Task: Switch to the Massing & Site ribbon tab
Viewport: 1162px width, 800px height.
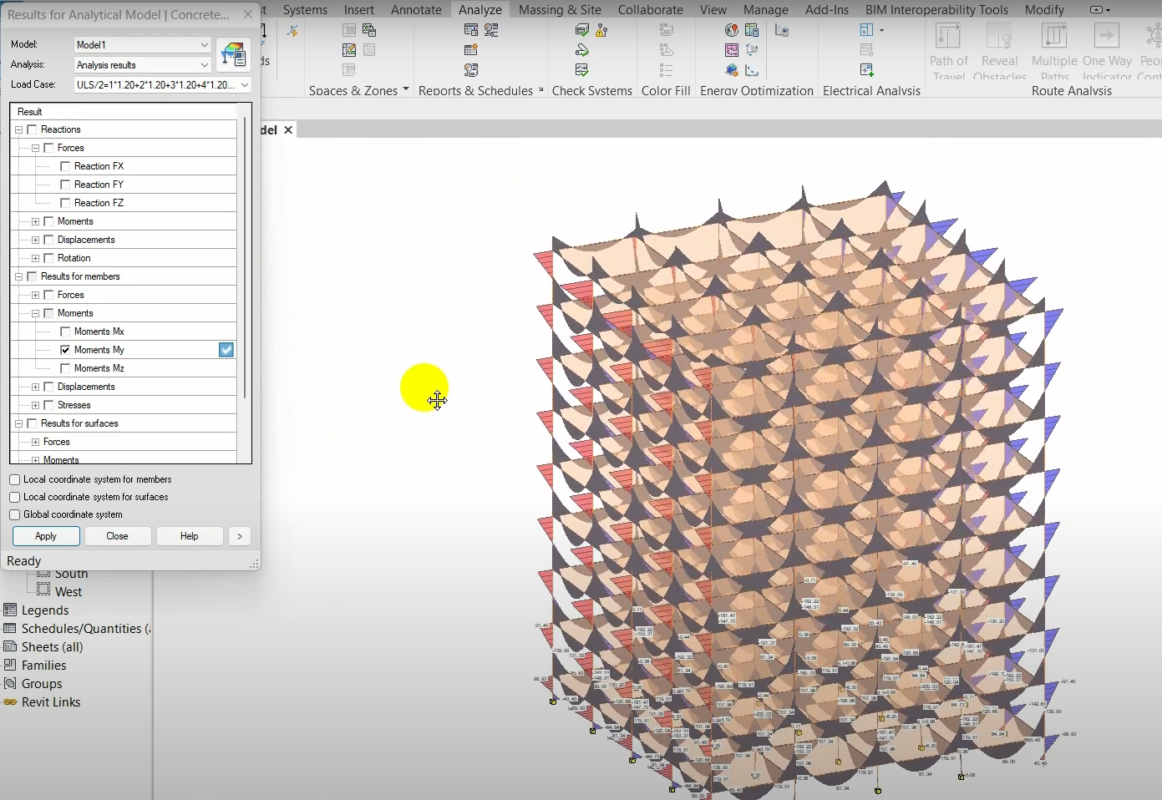Action: [x=559, y=9]
